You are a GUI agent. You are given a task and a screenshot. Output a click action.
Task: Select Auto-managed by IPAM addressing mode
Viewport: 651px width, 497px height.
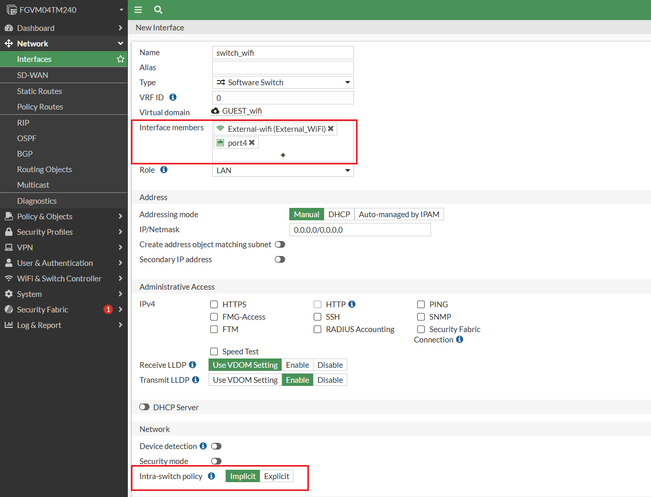pos(399,214)
